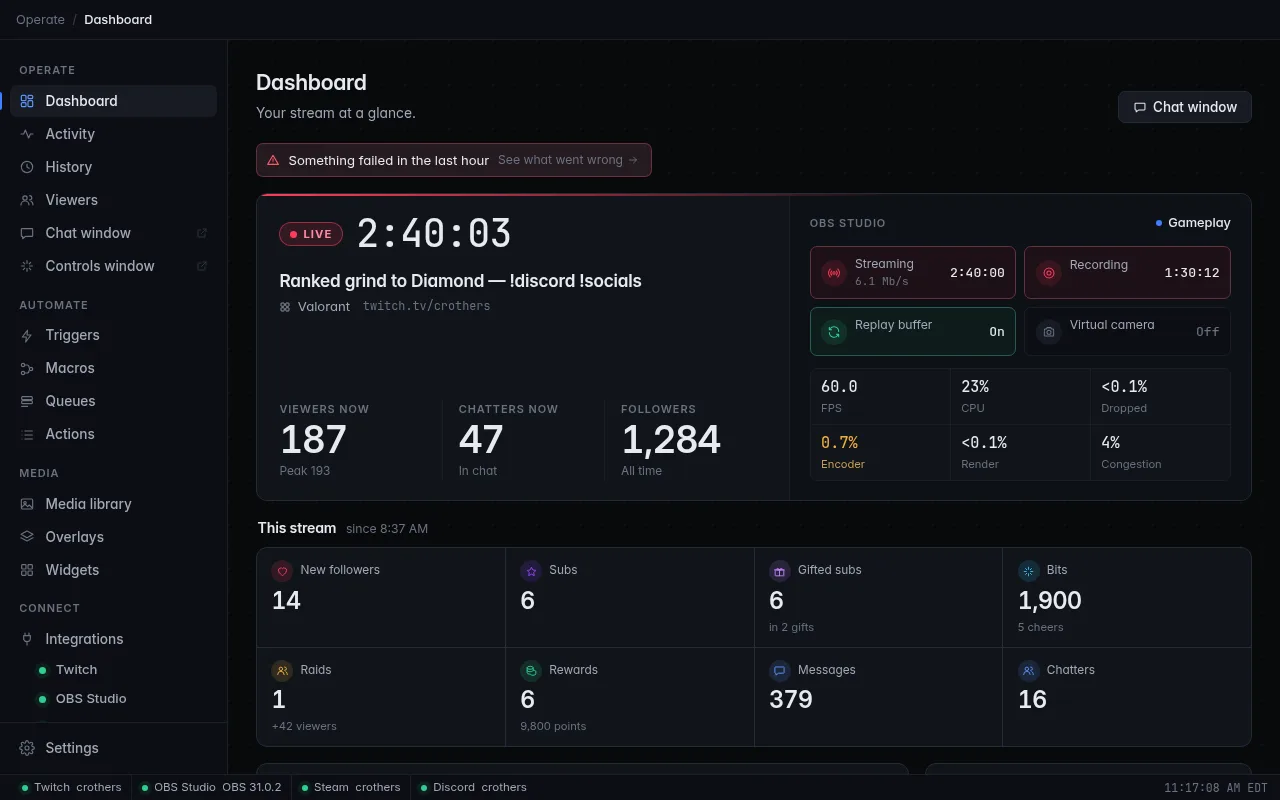Click the Gameplay scene indicator
The height and width of the screenshot is (800, 1280).
click(x=1193, y=223)
